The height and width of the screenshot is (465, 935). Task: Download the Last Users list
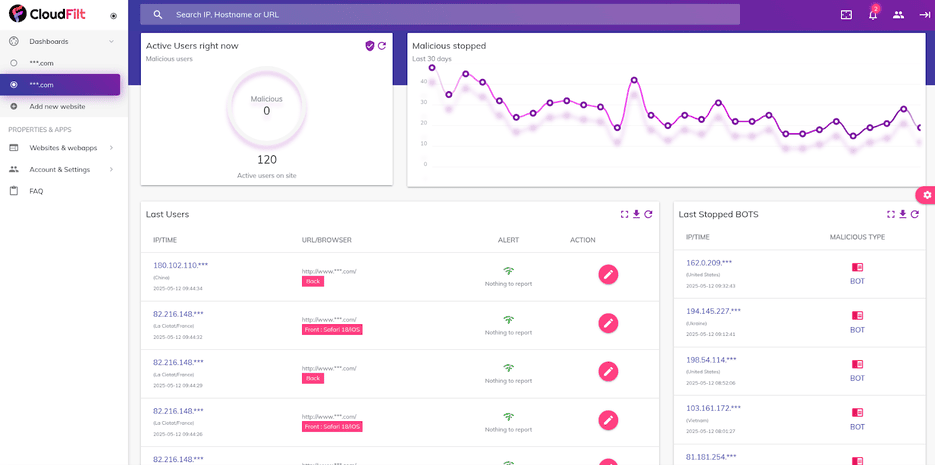pyautogui.click(x=636, y=214)
